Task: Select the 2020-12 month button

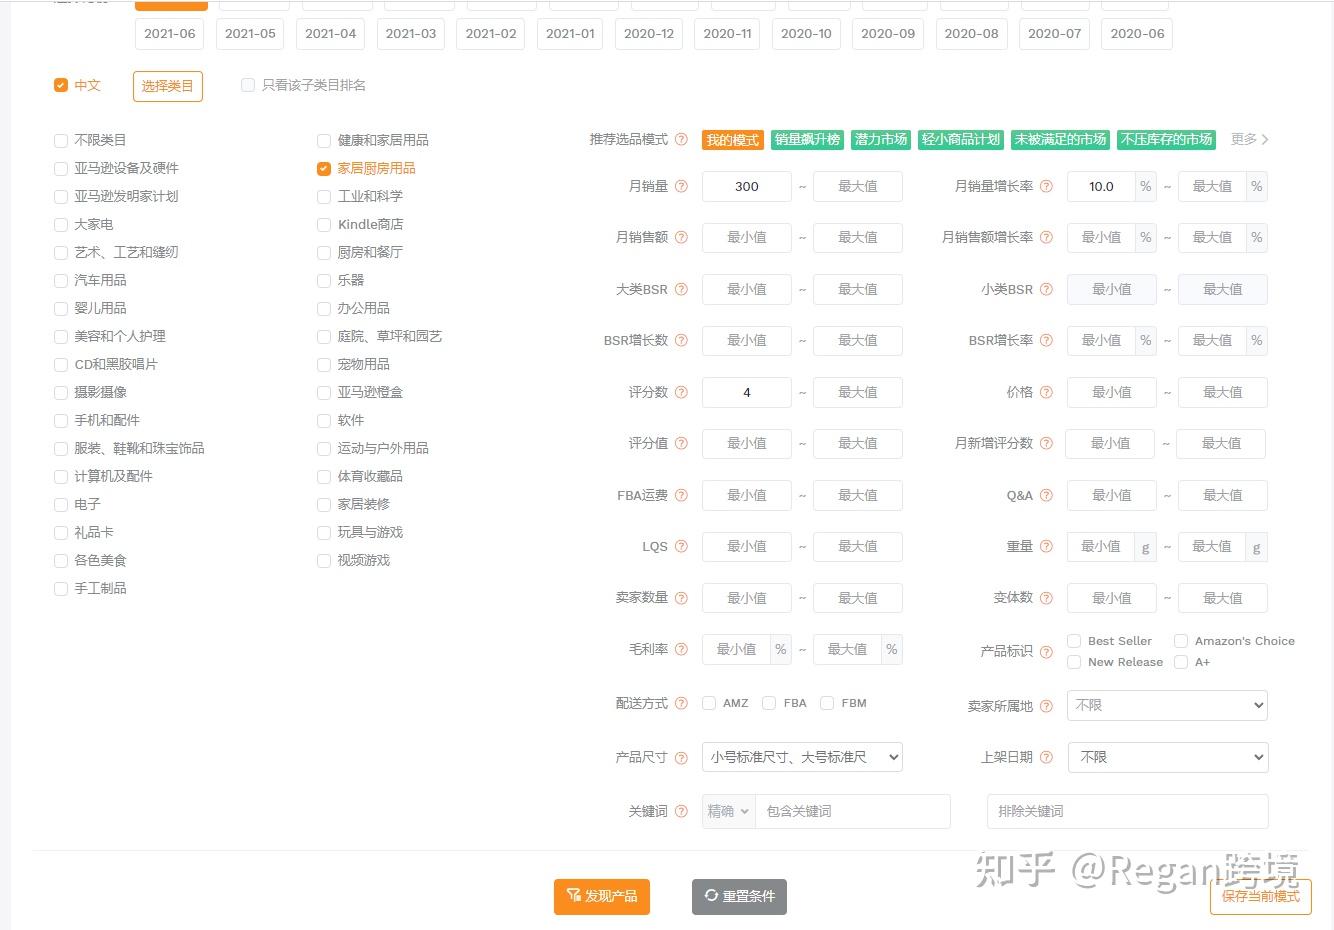Action: 649,33
